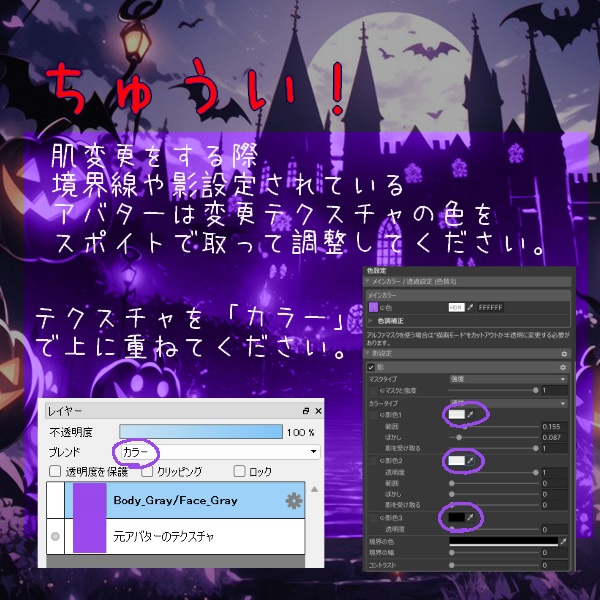Close the レイヤー panel
The image size is (600, 600).
[x=318, y=411]
